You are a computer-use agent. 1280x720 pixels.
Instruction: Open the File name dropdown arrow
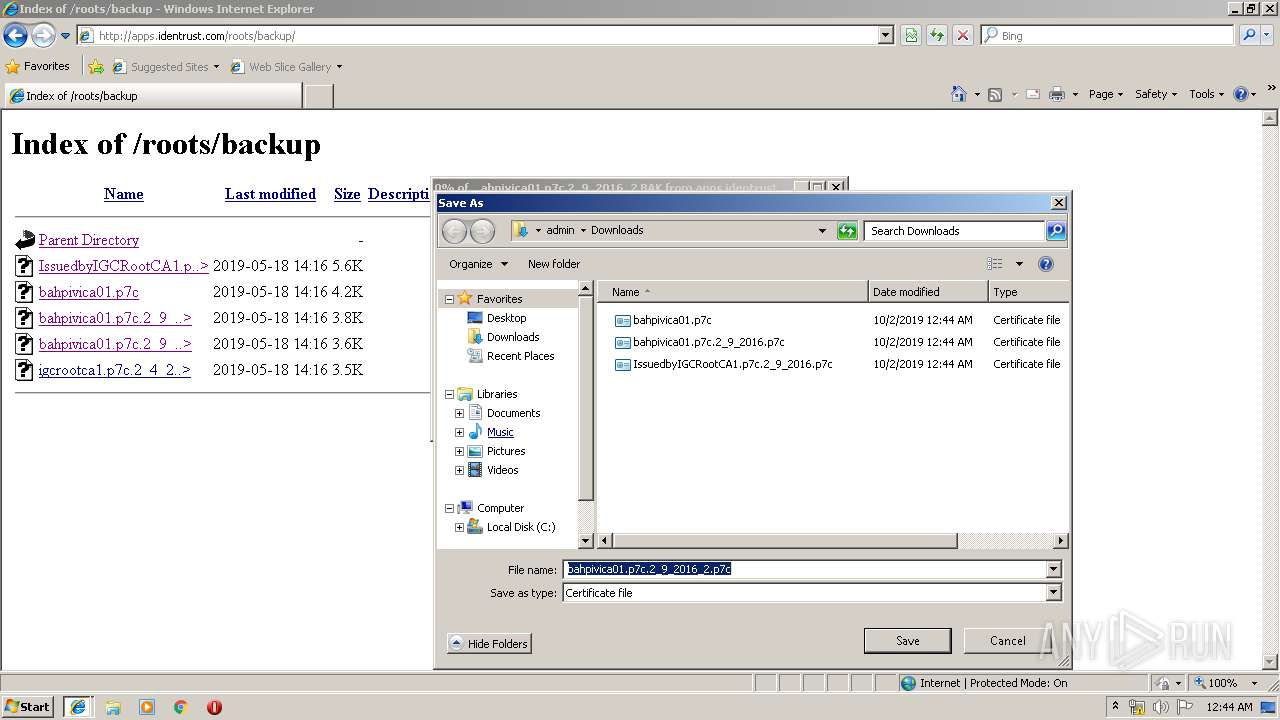tap(1053, 569)
